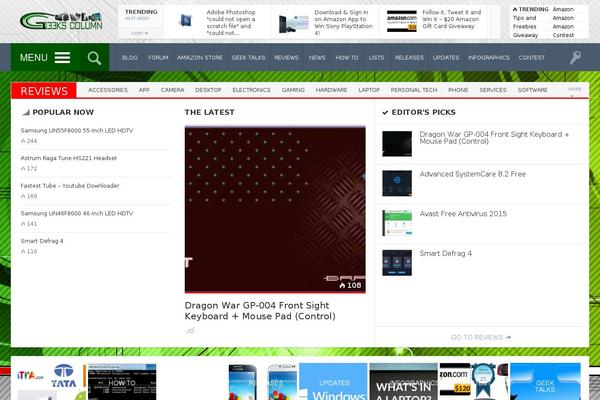The width and height of the screenshot is (600, 400).
Task: Click the red REVIEWS section heading
Action: [44, 91]
